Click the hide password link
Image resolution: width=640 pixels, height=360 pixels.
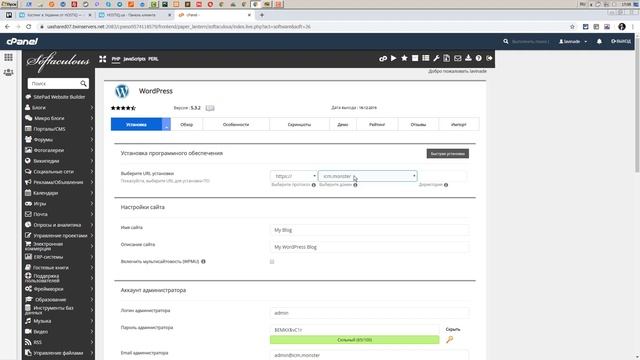(453, 329)
